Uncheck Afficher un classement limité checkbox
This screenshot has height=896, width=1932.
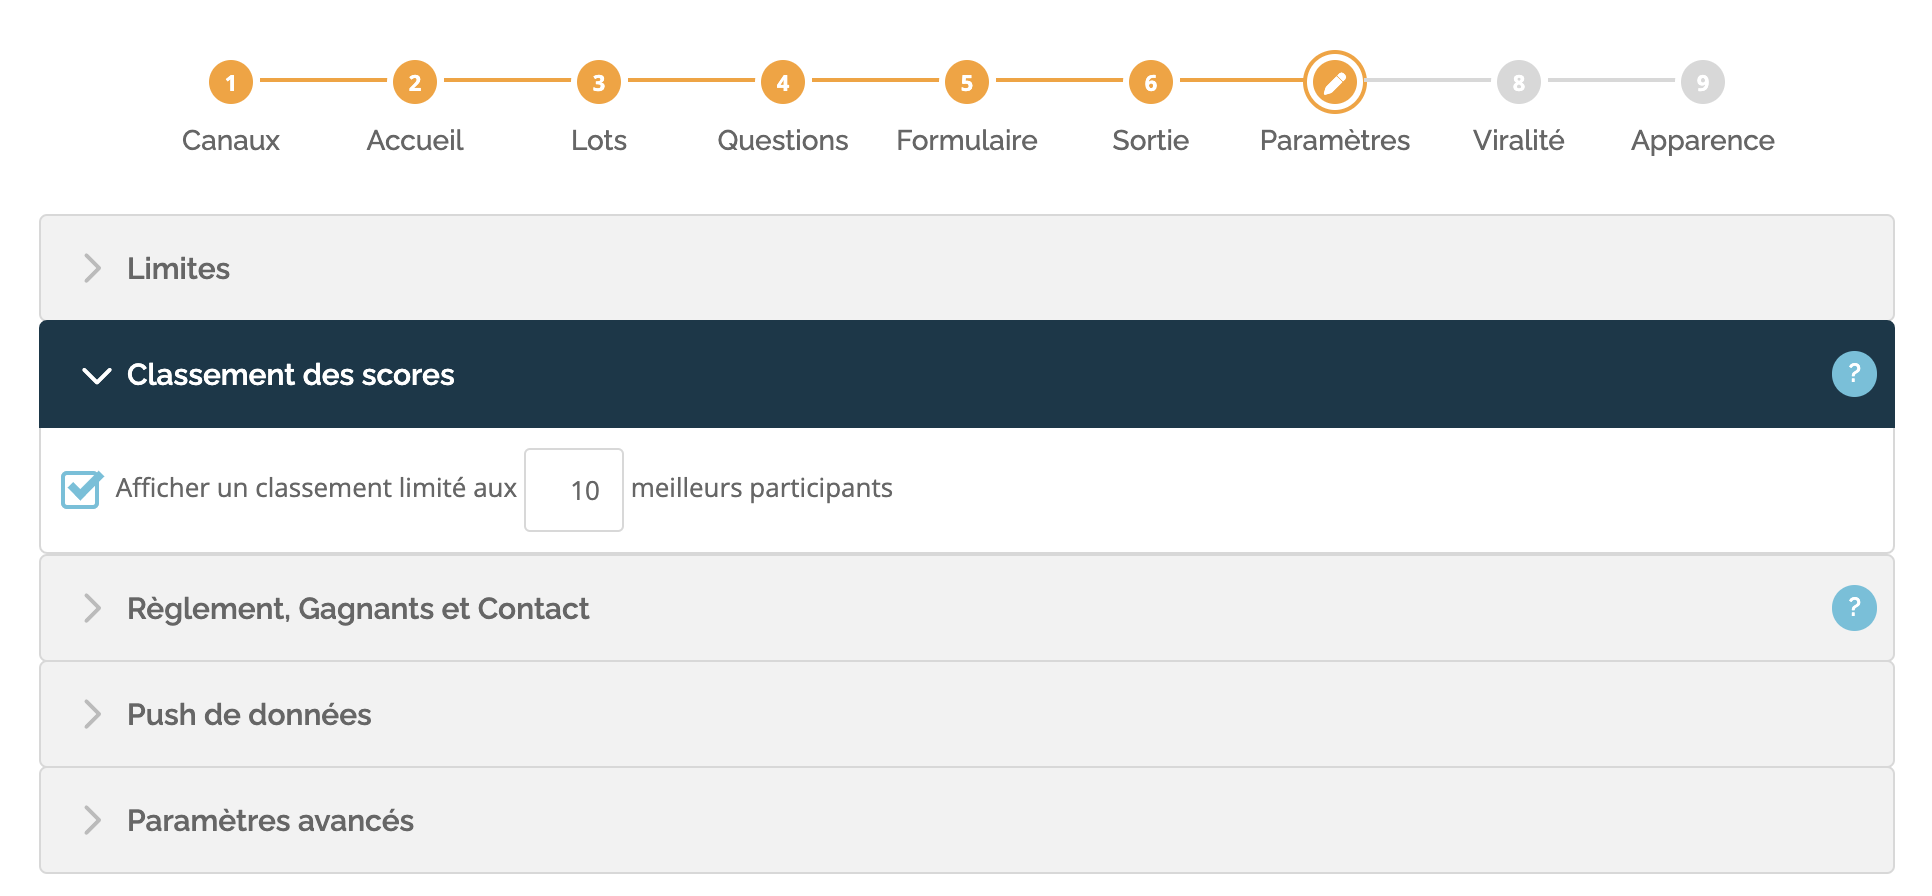tap(81, 489)
